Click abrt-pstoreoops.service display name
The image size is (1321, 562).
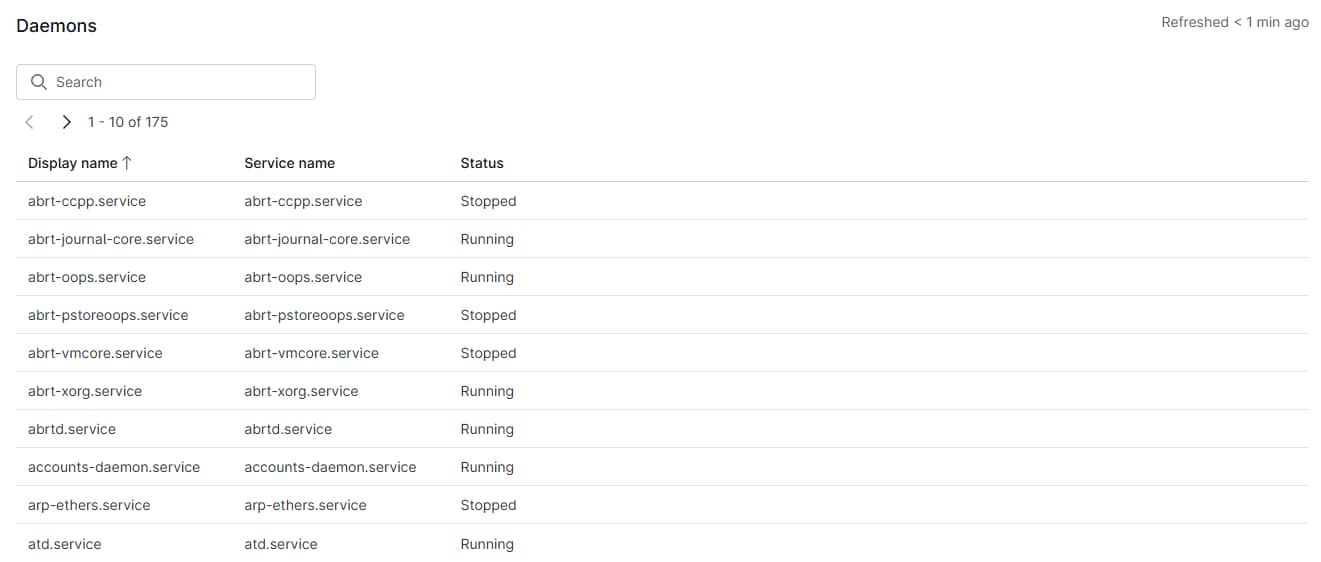point(108,315)
